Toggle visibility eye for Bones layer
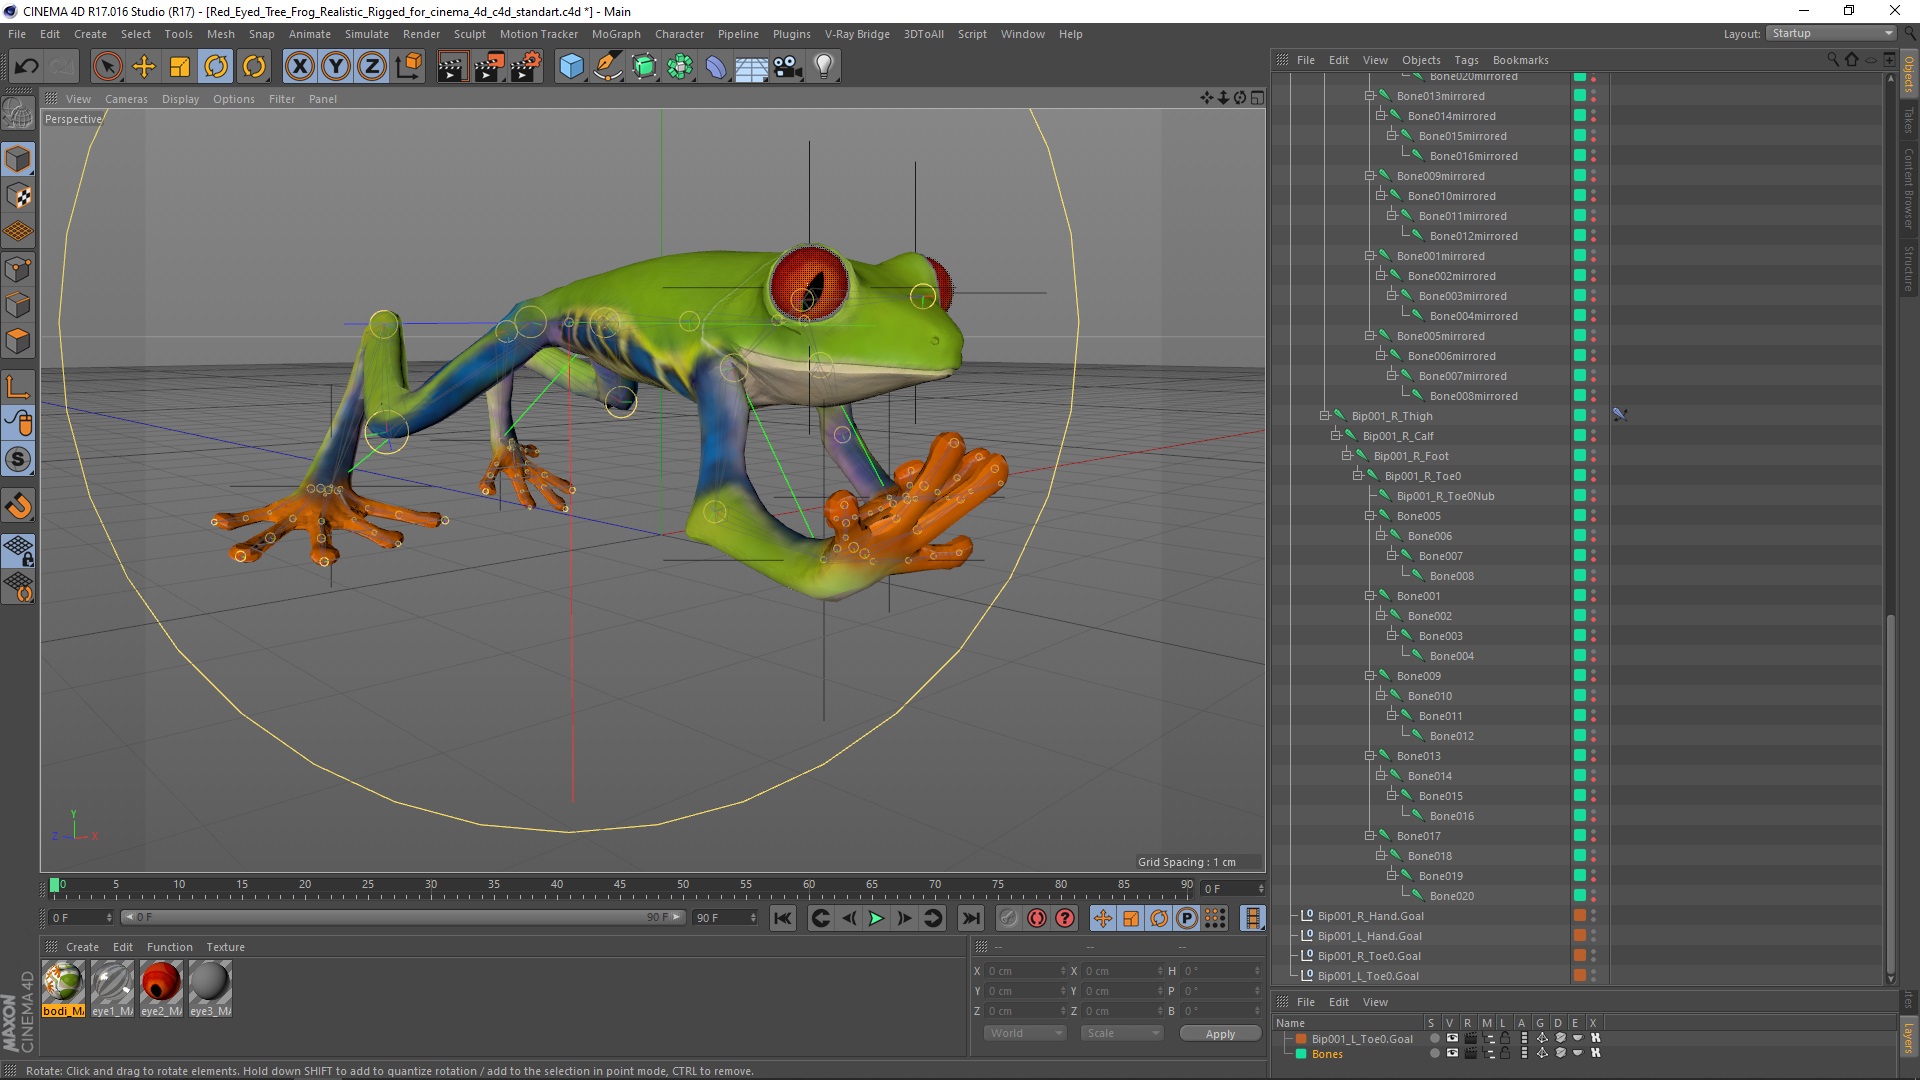This screenshot has width=1920, height=1080. 1452,1053
